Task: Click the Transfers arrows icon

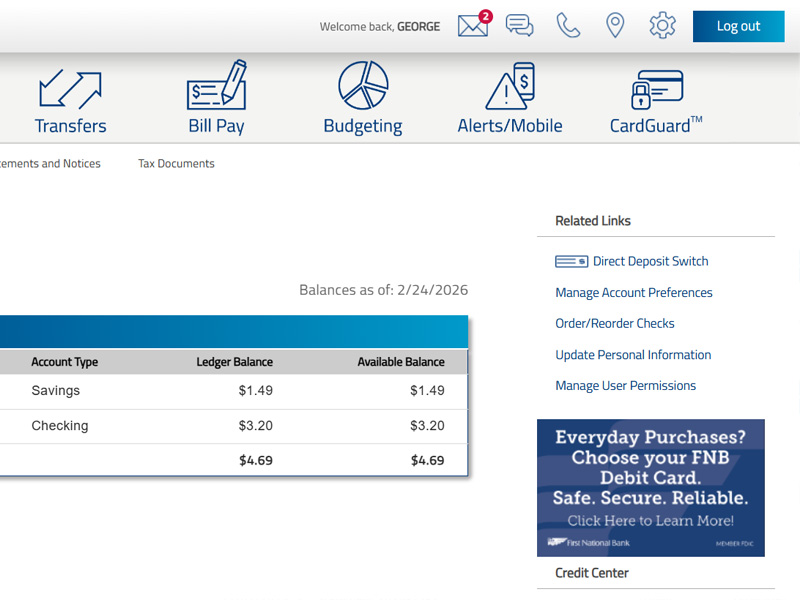Action: (x=70, y=88)
